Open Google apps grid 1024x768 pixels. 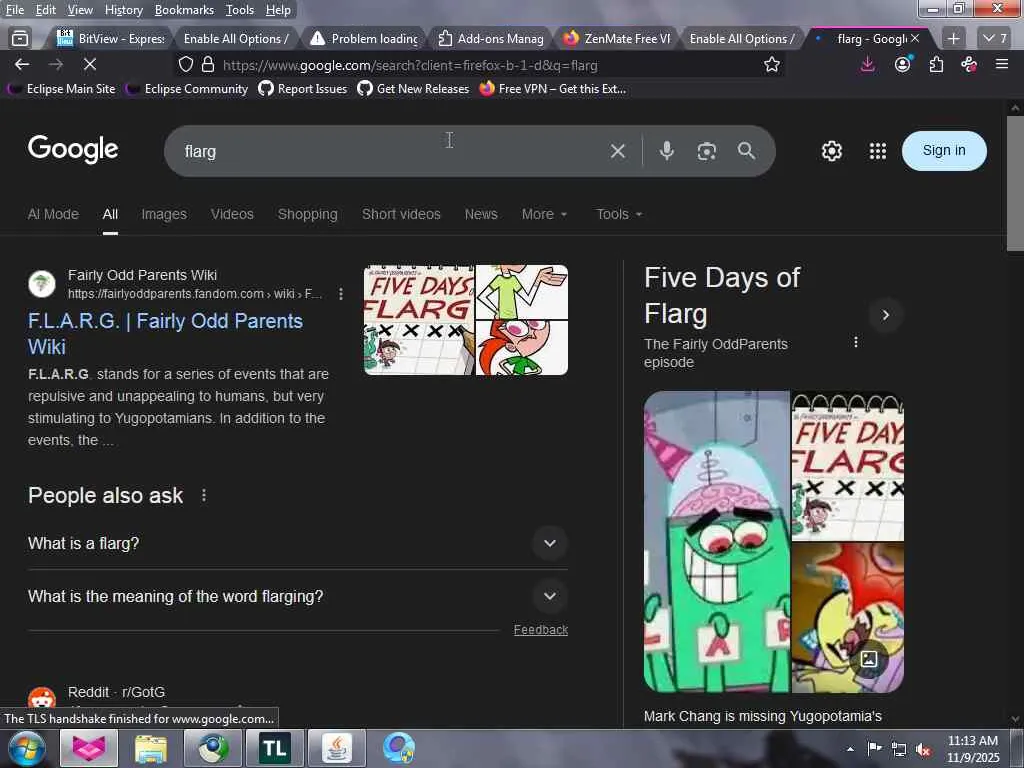878,151
